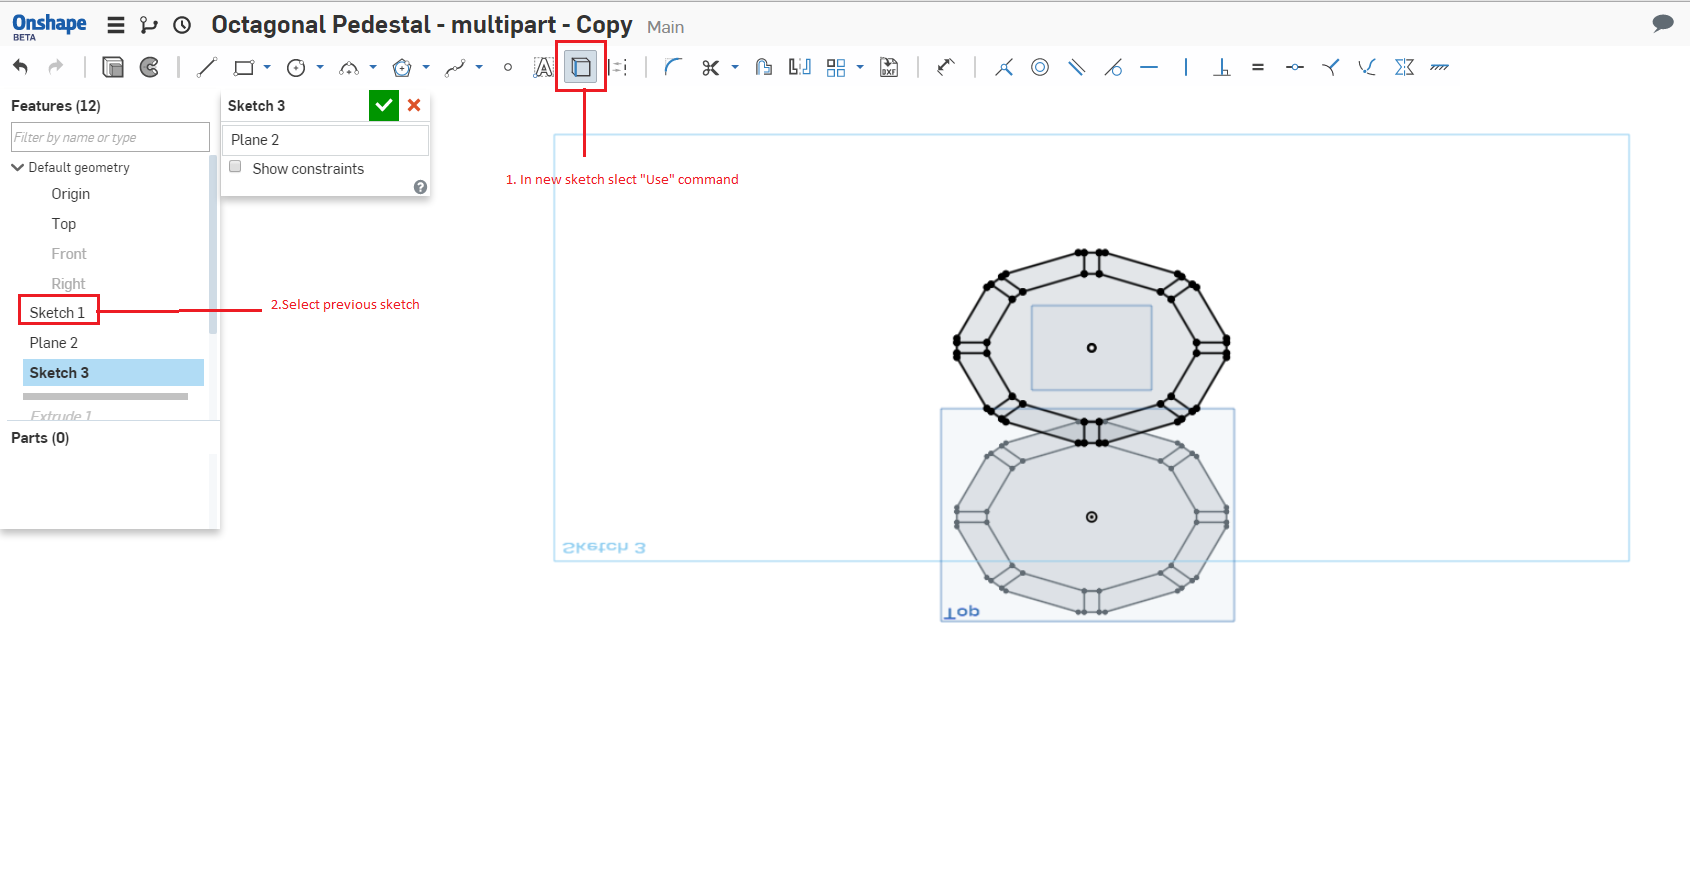Click the Sketch fillet tool
This screenshot has width=1690, height=876.
(673, 67)
